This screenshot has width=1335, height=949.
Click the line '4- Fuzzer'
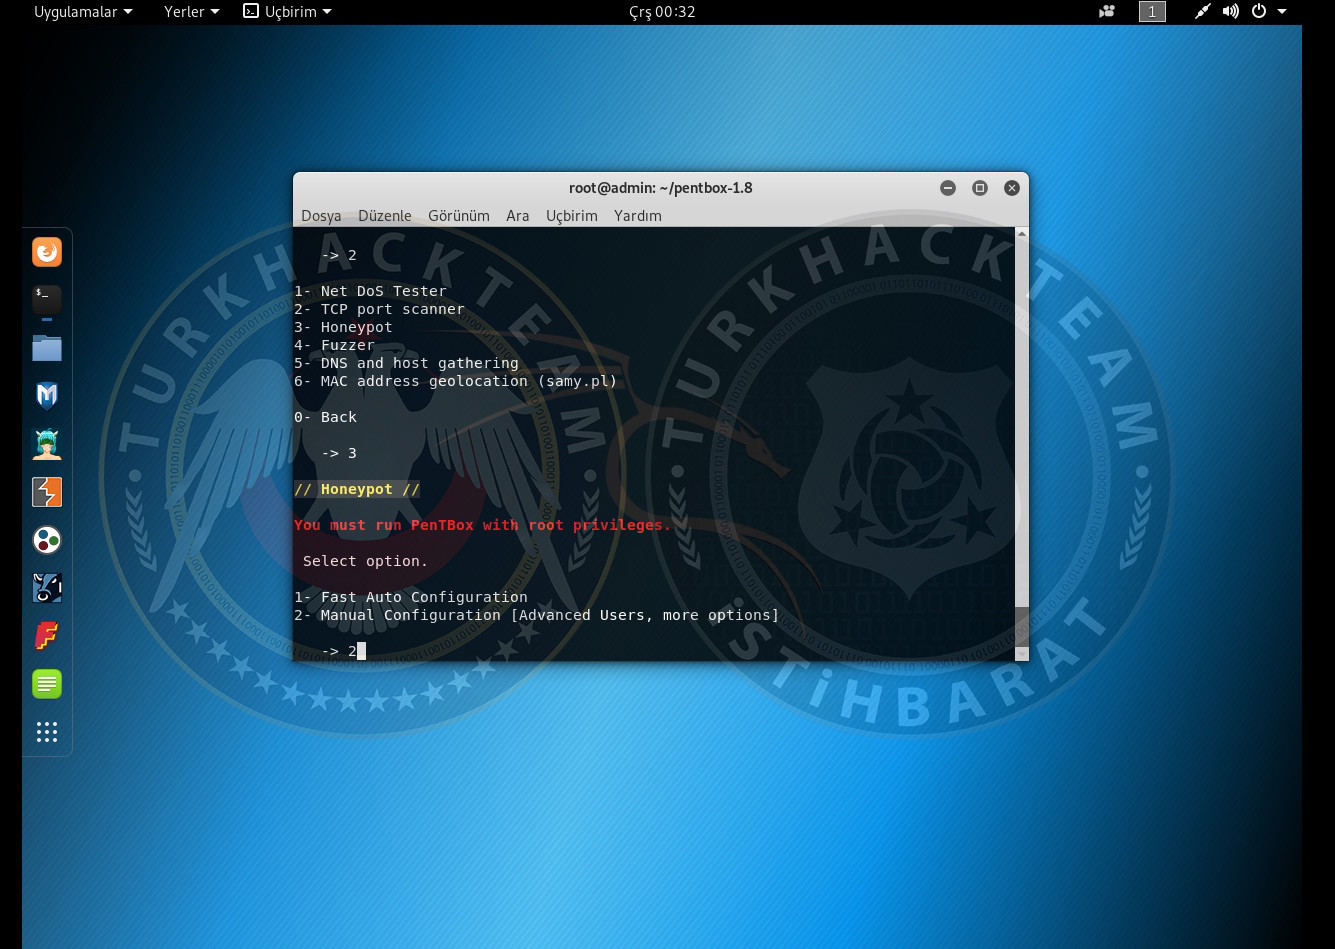334,345
